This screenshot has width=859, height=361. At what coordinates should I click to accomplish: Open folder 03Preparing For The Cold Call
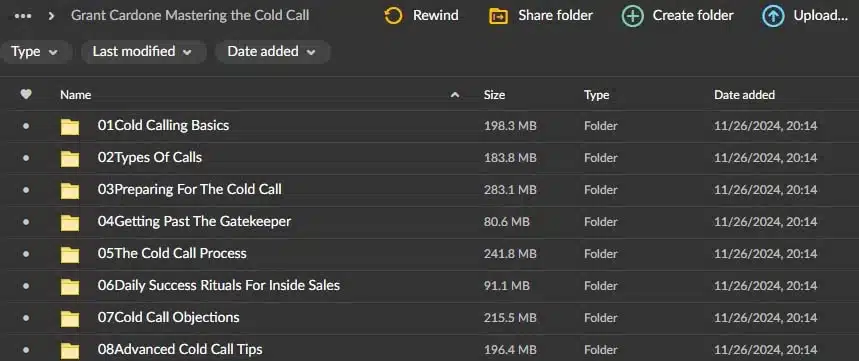[190, 190]
